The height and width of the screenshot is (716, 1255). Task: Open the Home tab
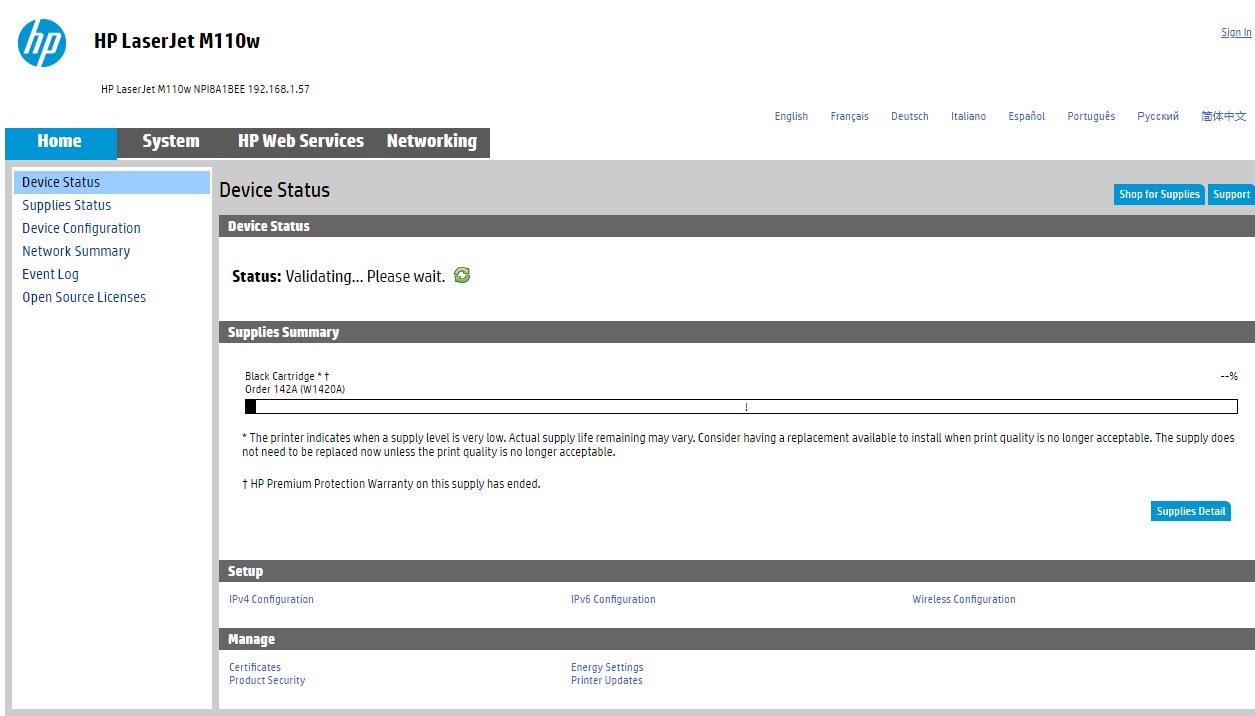click(x=60, y=142)
